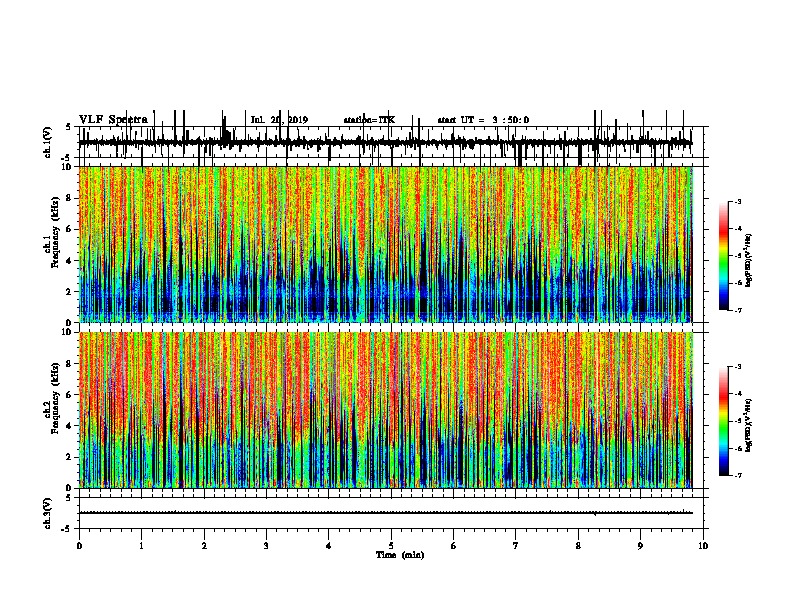Viewport: 792px width, 612px height.
Task: Click the log(PSD) label beside ch.1 color bar
Action: coord(748,261)
